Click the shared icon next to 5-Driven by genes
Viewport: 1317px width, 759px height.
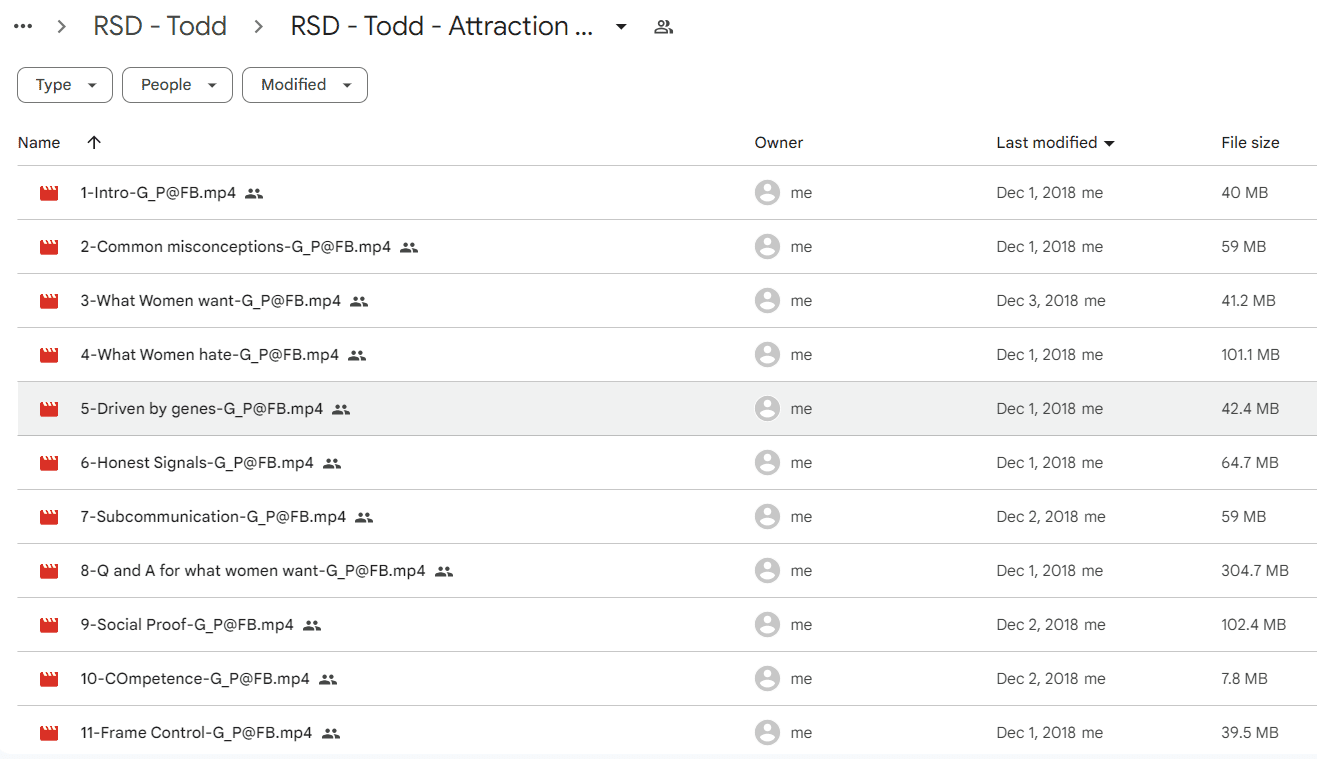coord(341,409)
